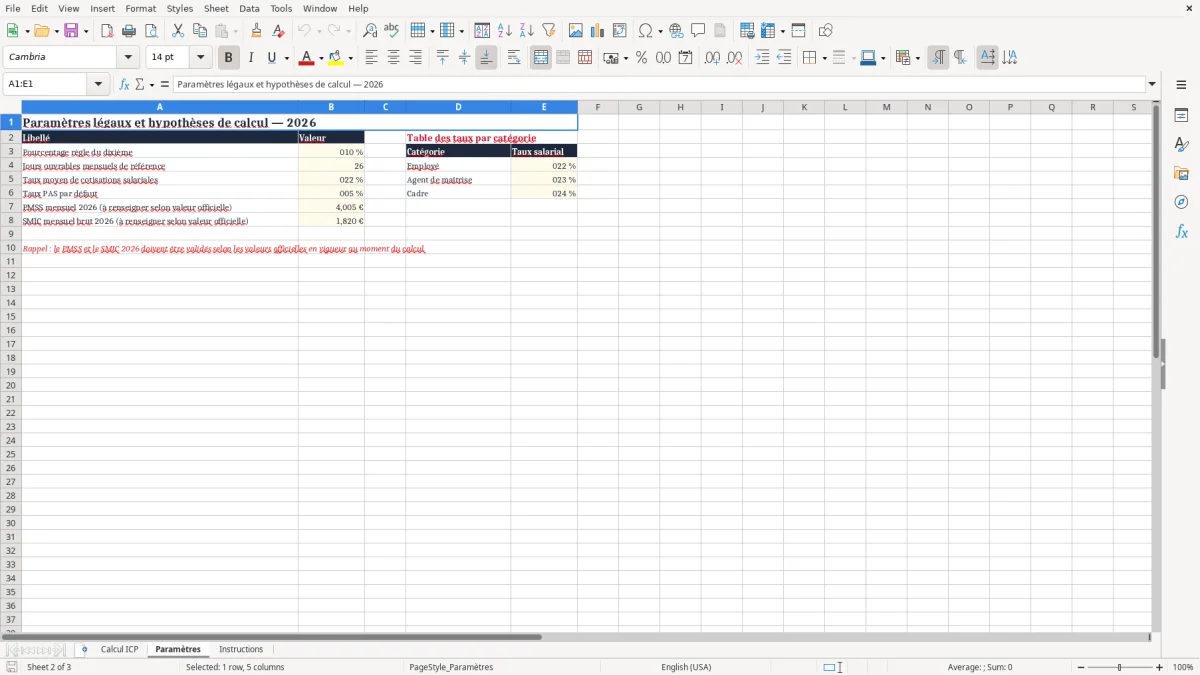Screen dimensions: 1200x675
Task: Open sidebar Gallery panel
Action: pos(1181,173)
